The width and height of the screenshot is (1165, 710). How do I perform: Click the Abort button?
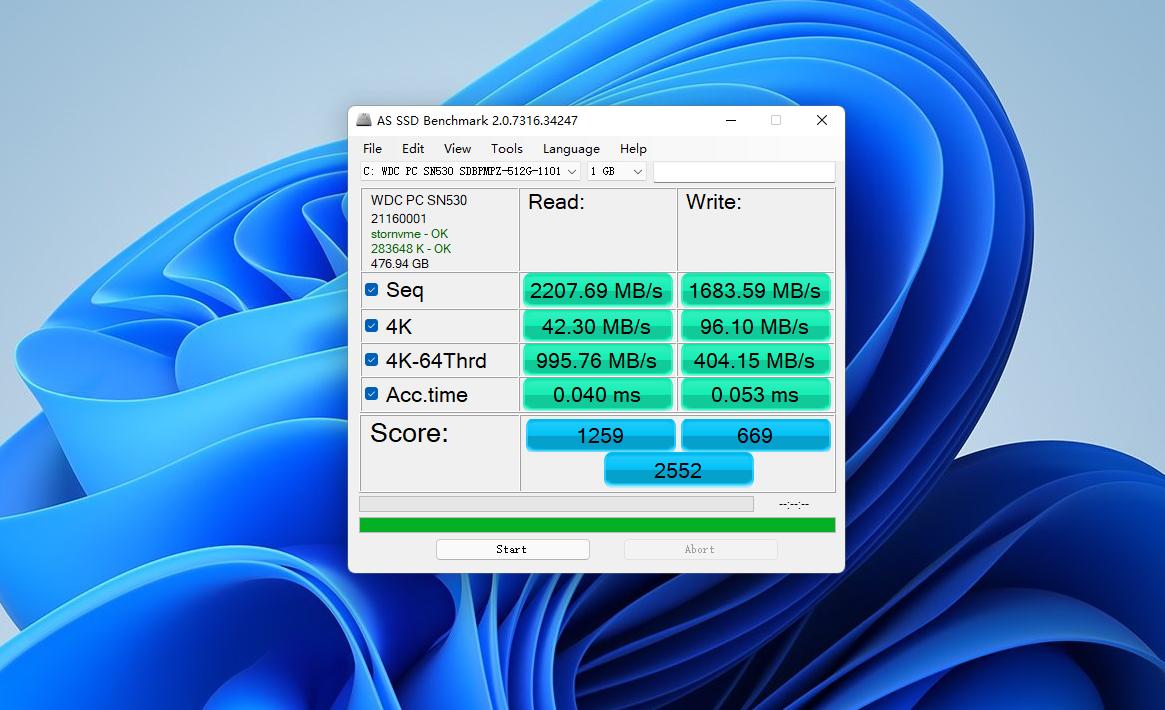tap(700, 549)
